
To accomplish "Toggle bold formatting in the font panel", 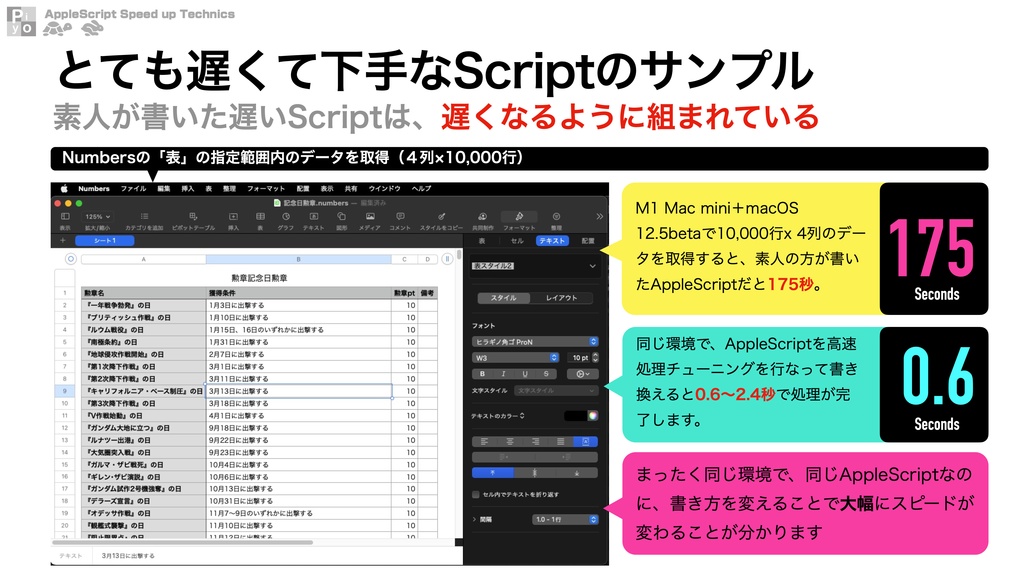I will point(483,372).
